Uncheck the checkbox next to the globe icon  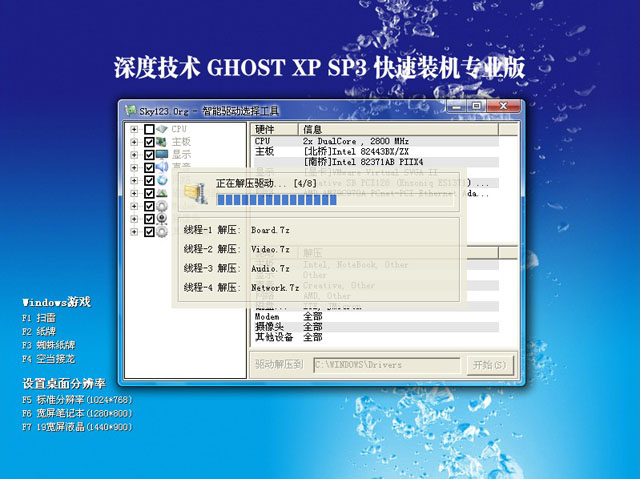click(149, 180)
